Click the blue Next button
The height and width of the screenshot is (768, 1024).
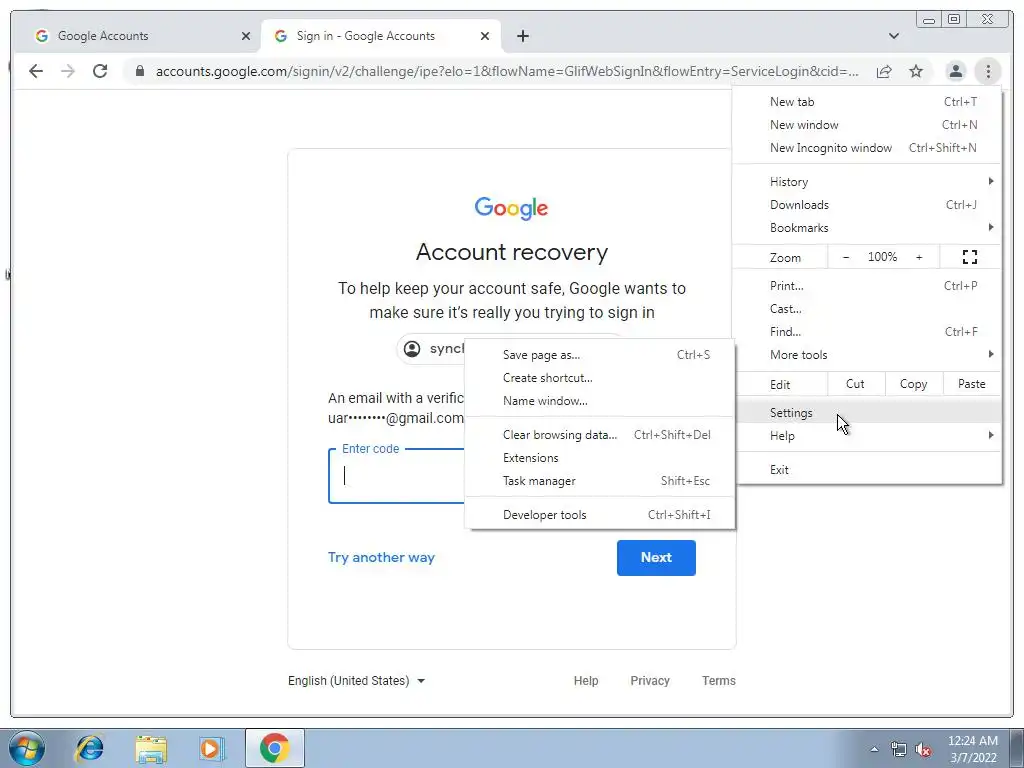coord(656,558)
